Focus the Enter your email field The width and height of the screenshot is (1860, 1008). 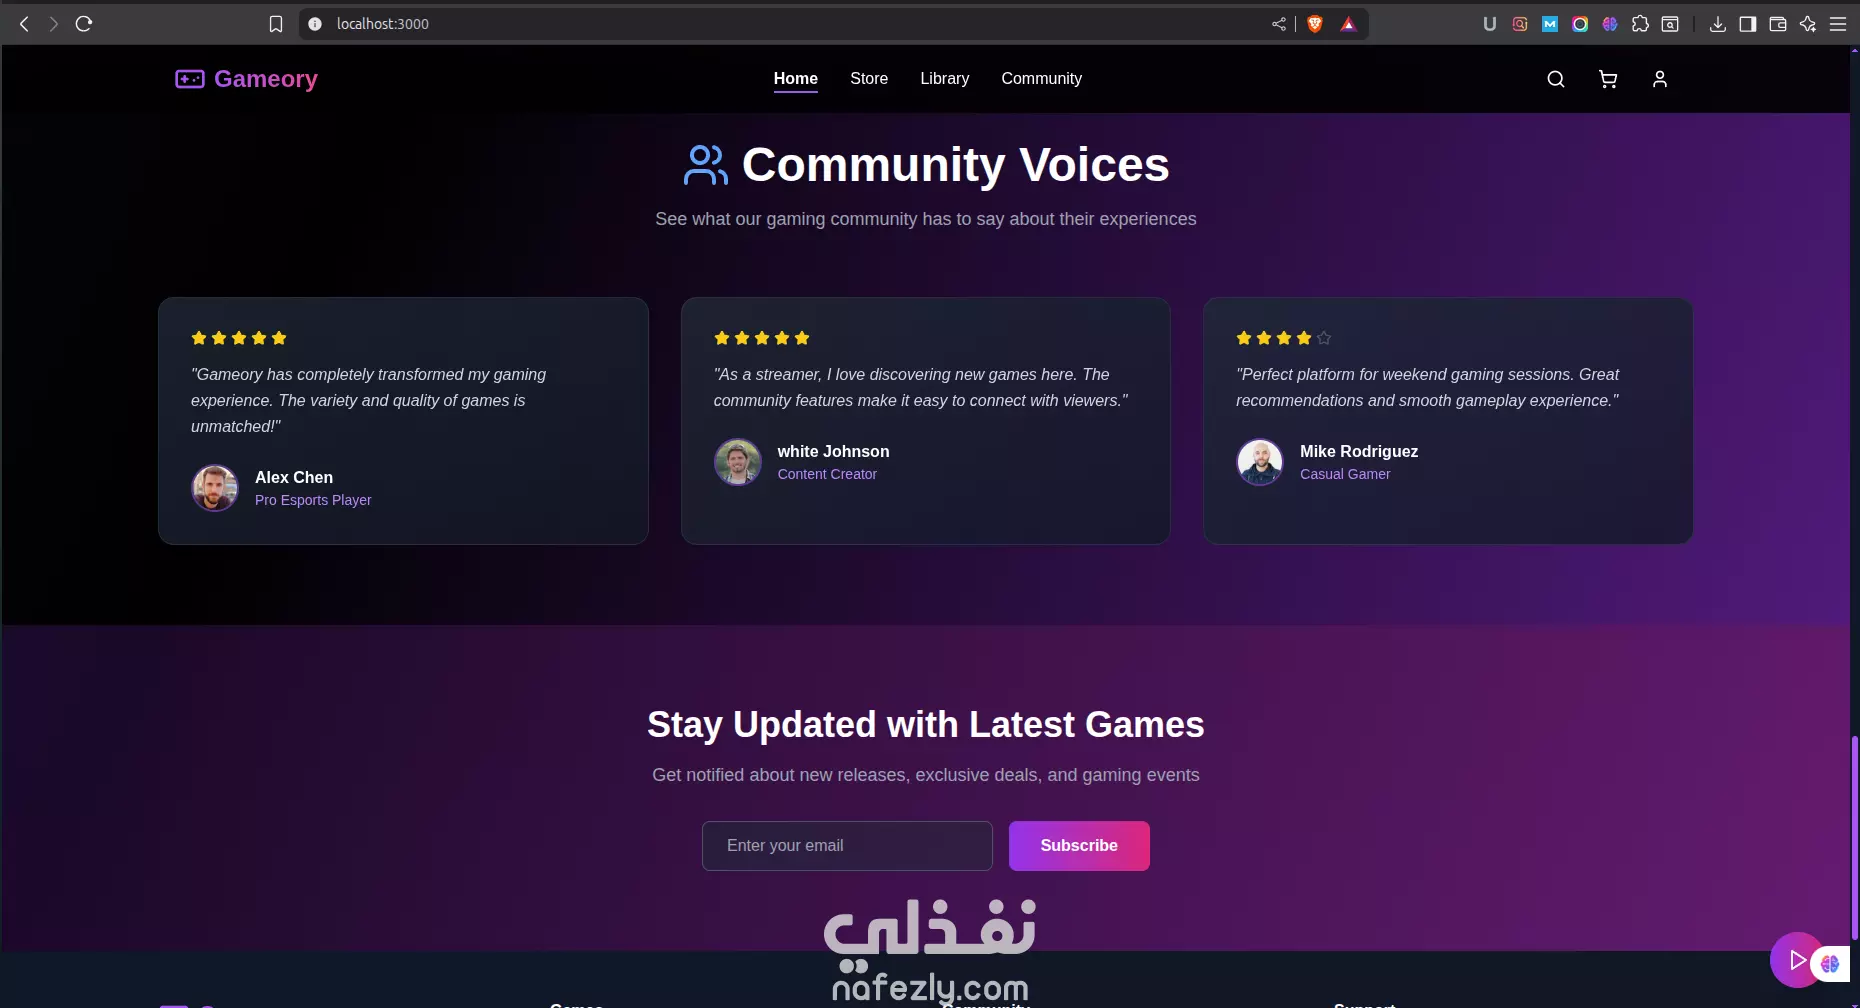point(847,846)
